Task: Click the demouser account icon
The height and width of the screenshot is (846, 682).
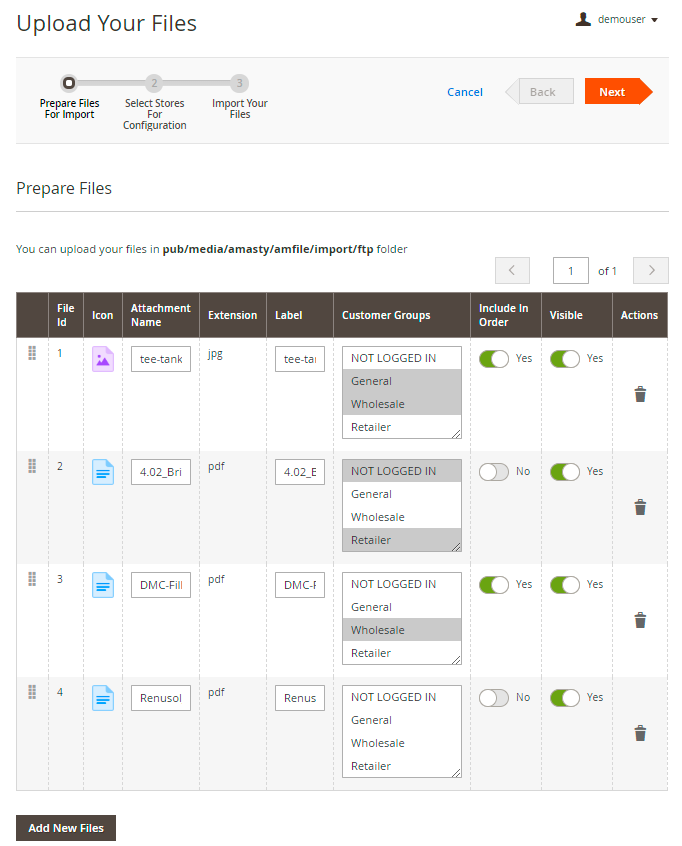Action: [583, 19]
